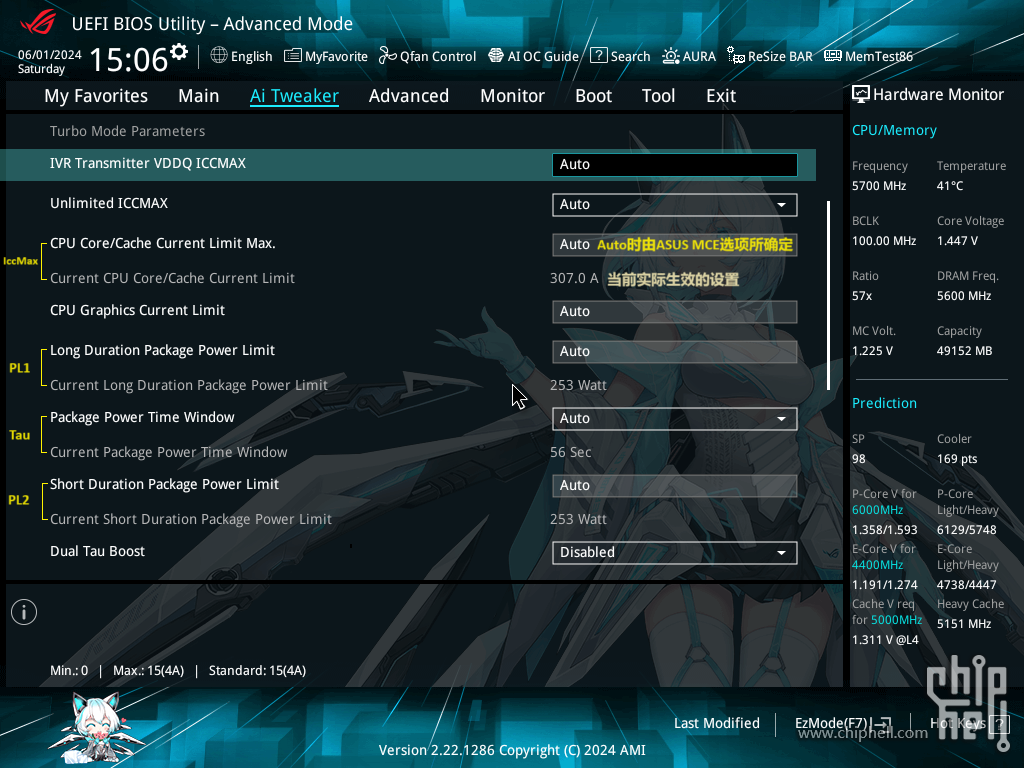Viewport: 1024px width, 768px height.
Task: Click the ROG logo
Action: [x=38, y=24]
